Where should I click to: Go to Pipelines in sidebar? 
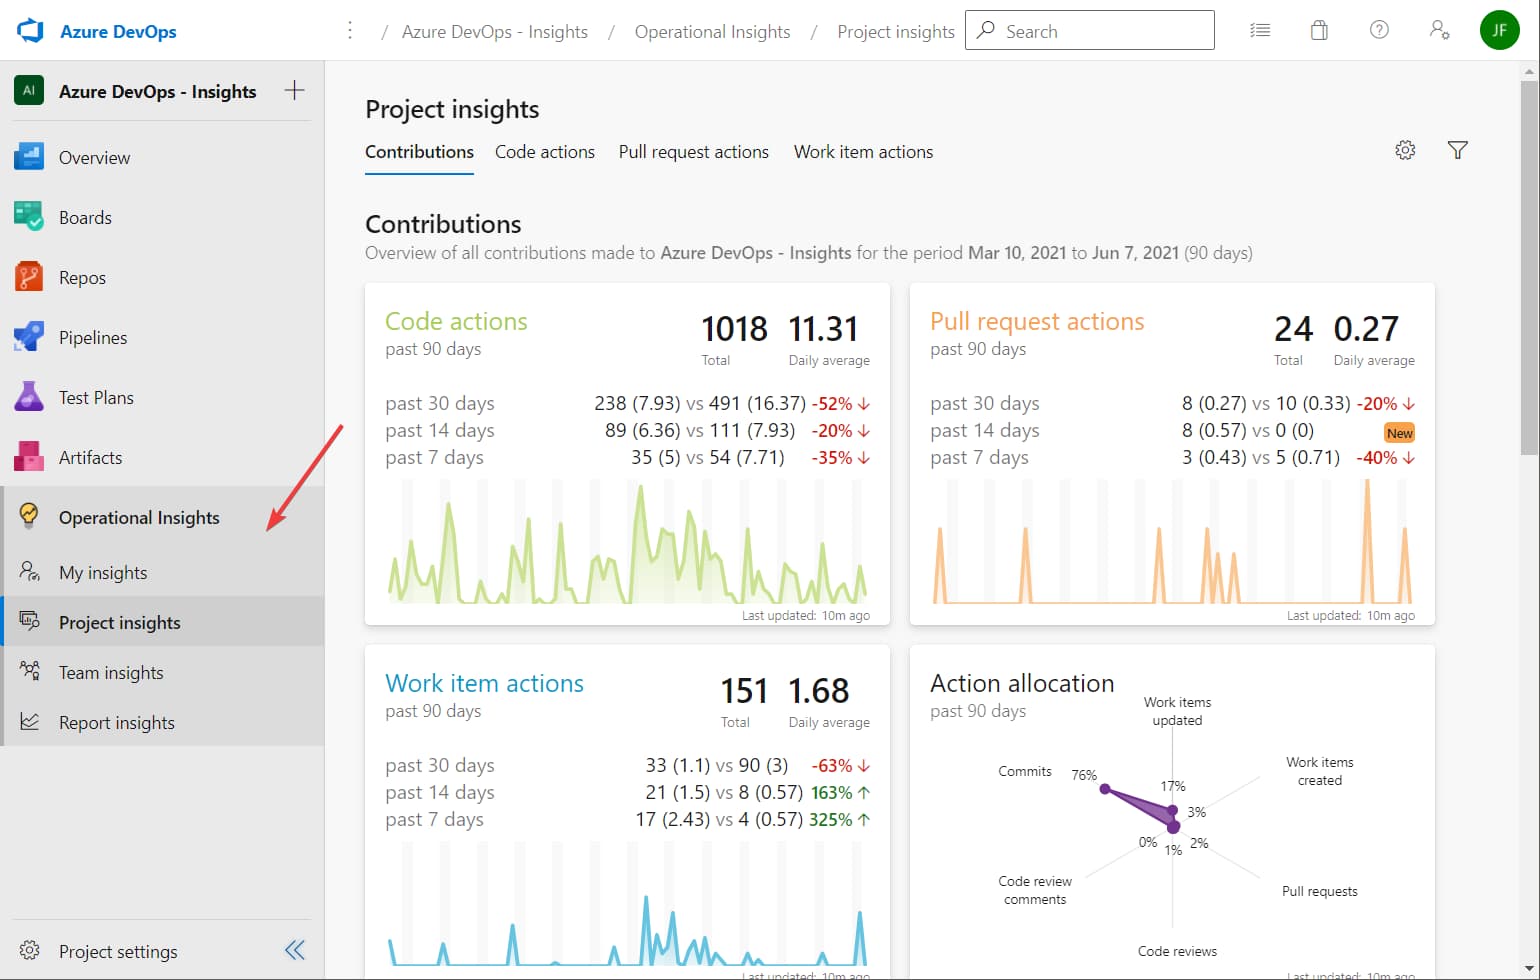tap(162, 337)
